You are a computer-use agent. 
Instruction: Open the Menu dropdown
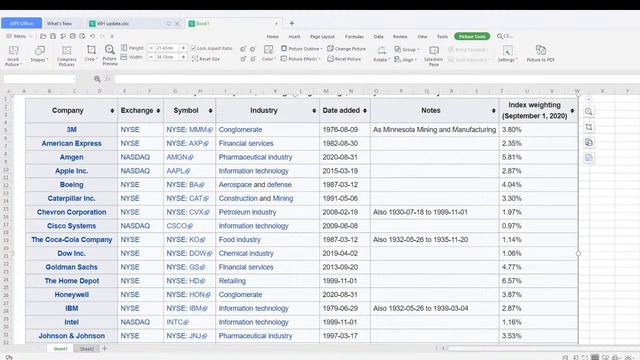19,36
